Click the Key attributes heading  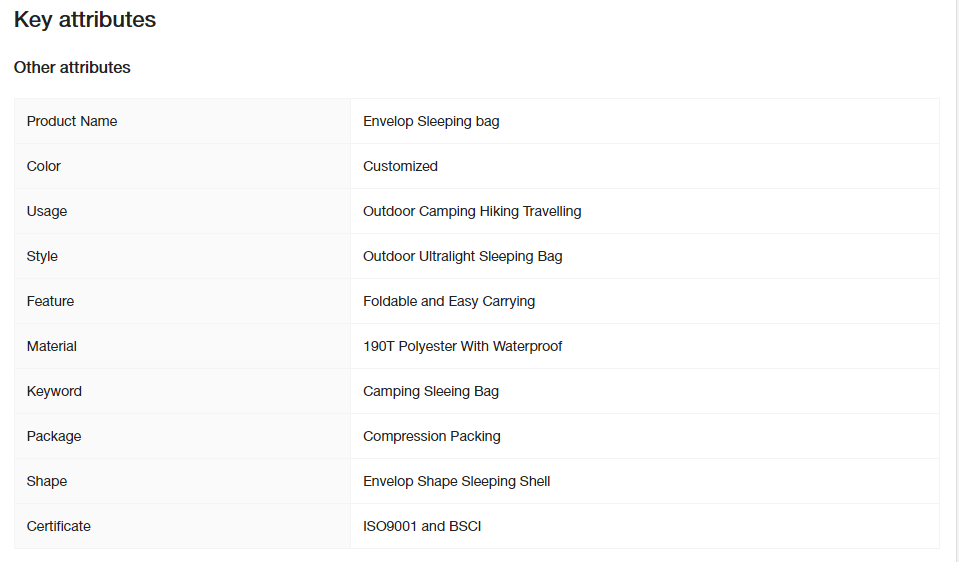pyautogui.click(x=84, y=20)
